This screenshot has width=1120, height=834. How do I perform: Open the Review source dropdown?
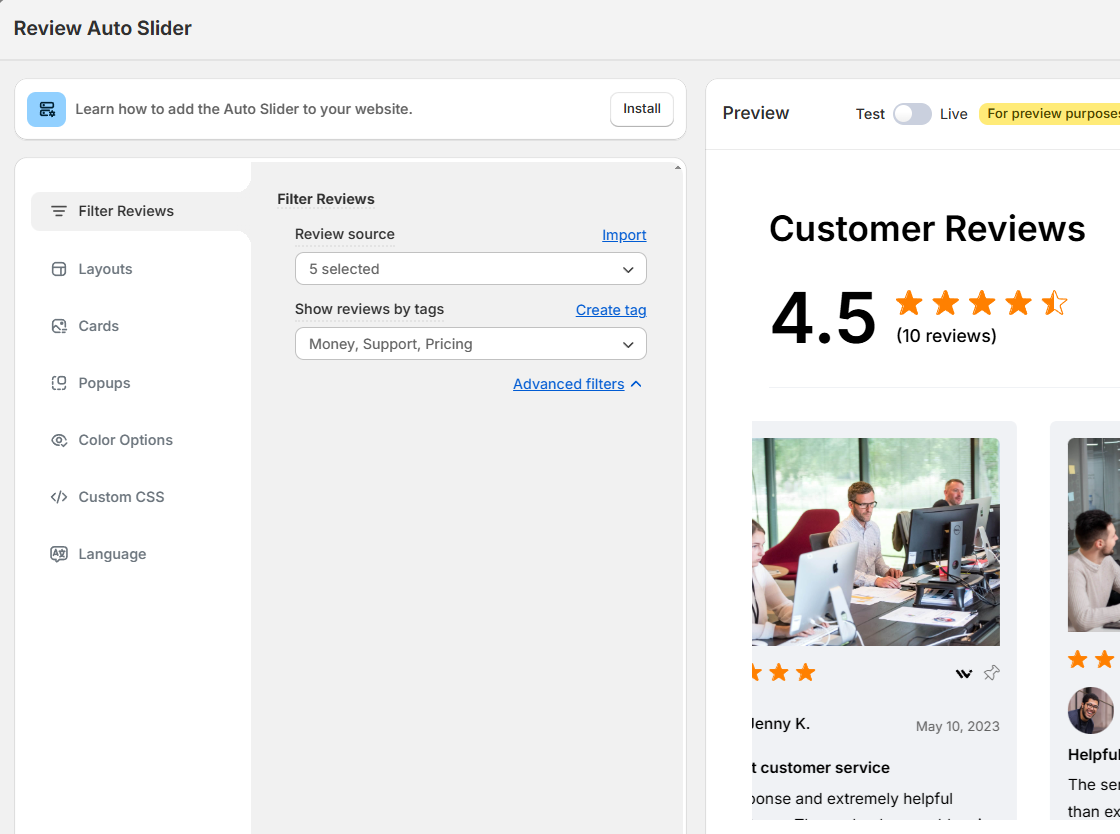(470, 269)
